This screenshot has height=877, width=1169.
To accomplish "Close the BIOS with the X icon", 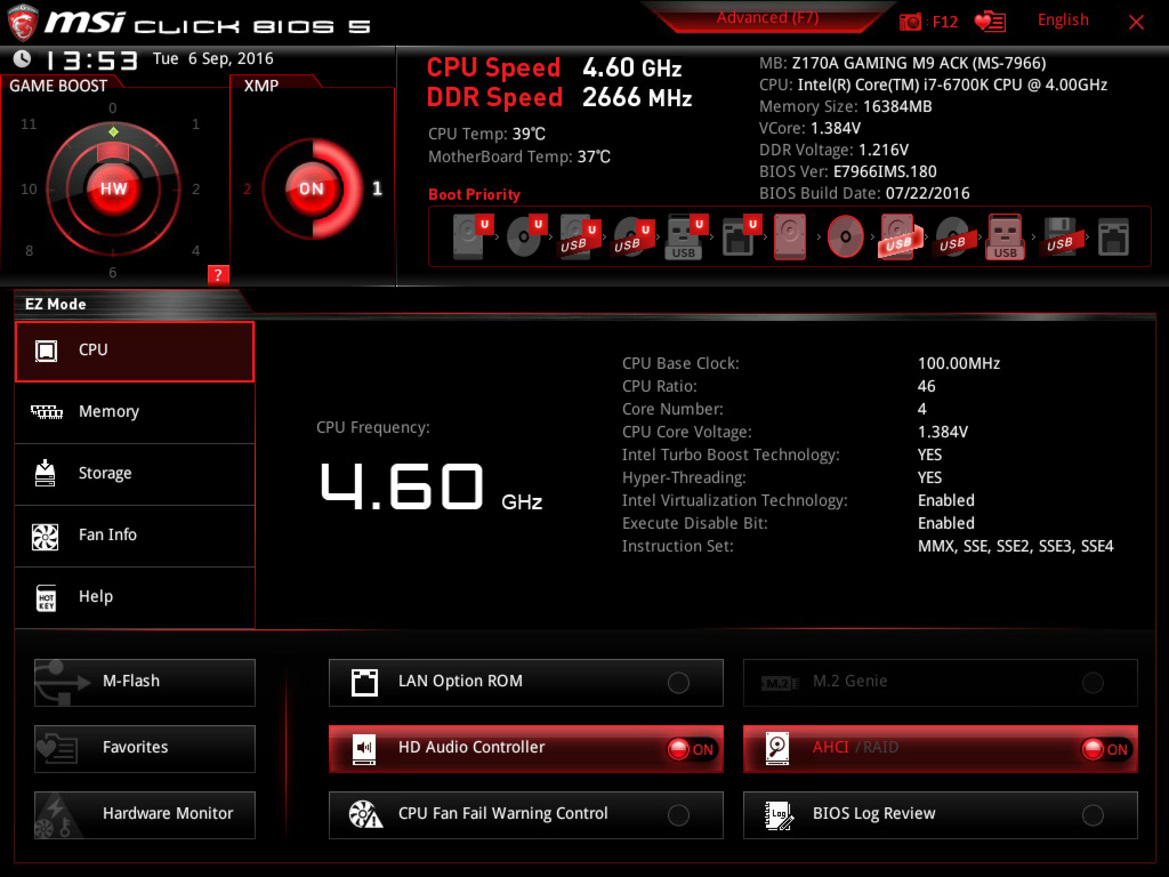I will point(1136,22).
